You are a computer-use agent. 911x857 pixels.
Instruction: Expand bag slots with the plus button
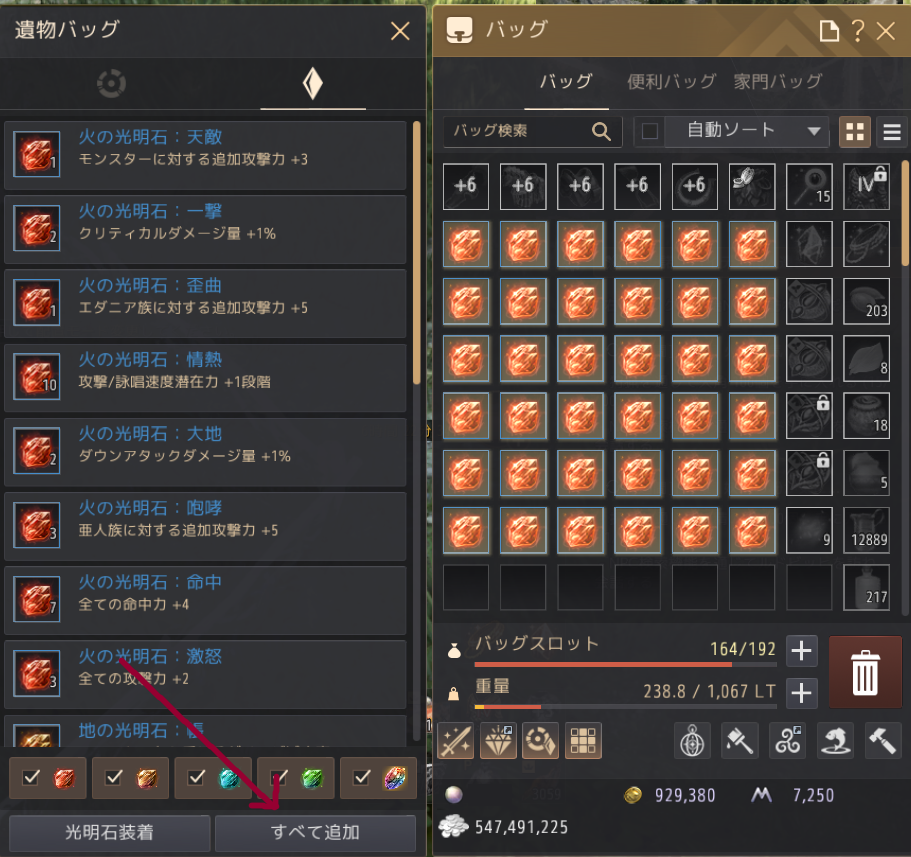(x=802, y=650)
